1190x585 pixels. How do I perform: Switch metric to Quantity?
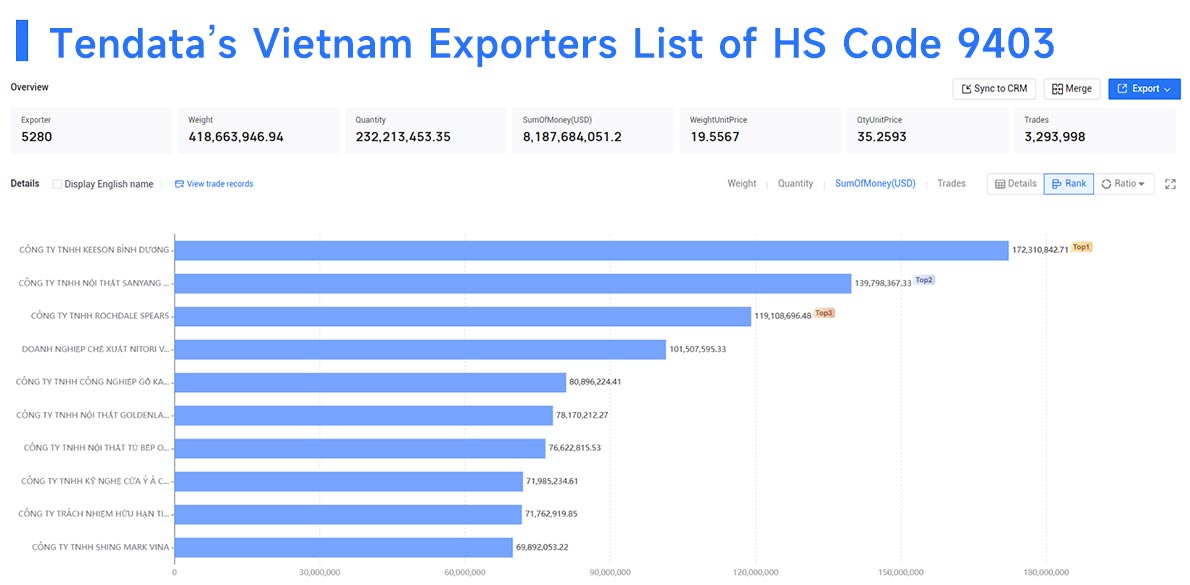pos(795,184)
